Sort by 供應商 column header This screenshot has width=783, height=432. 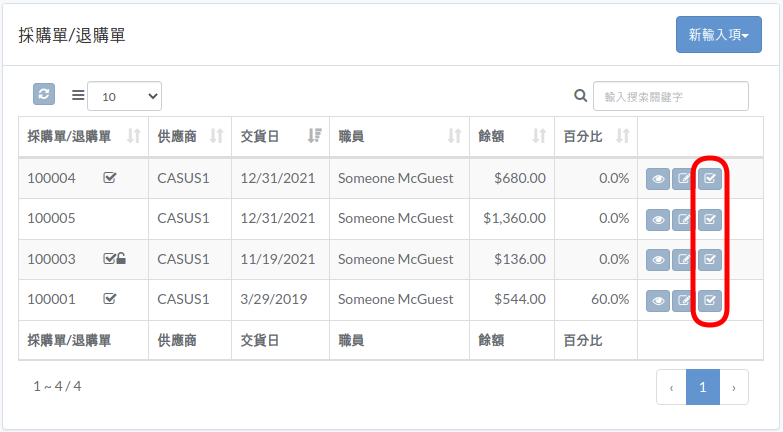coord(190,136)
